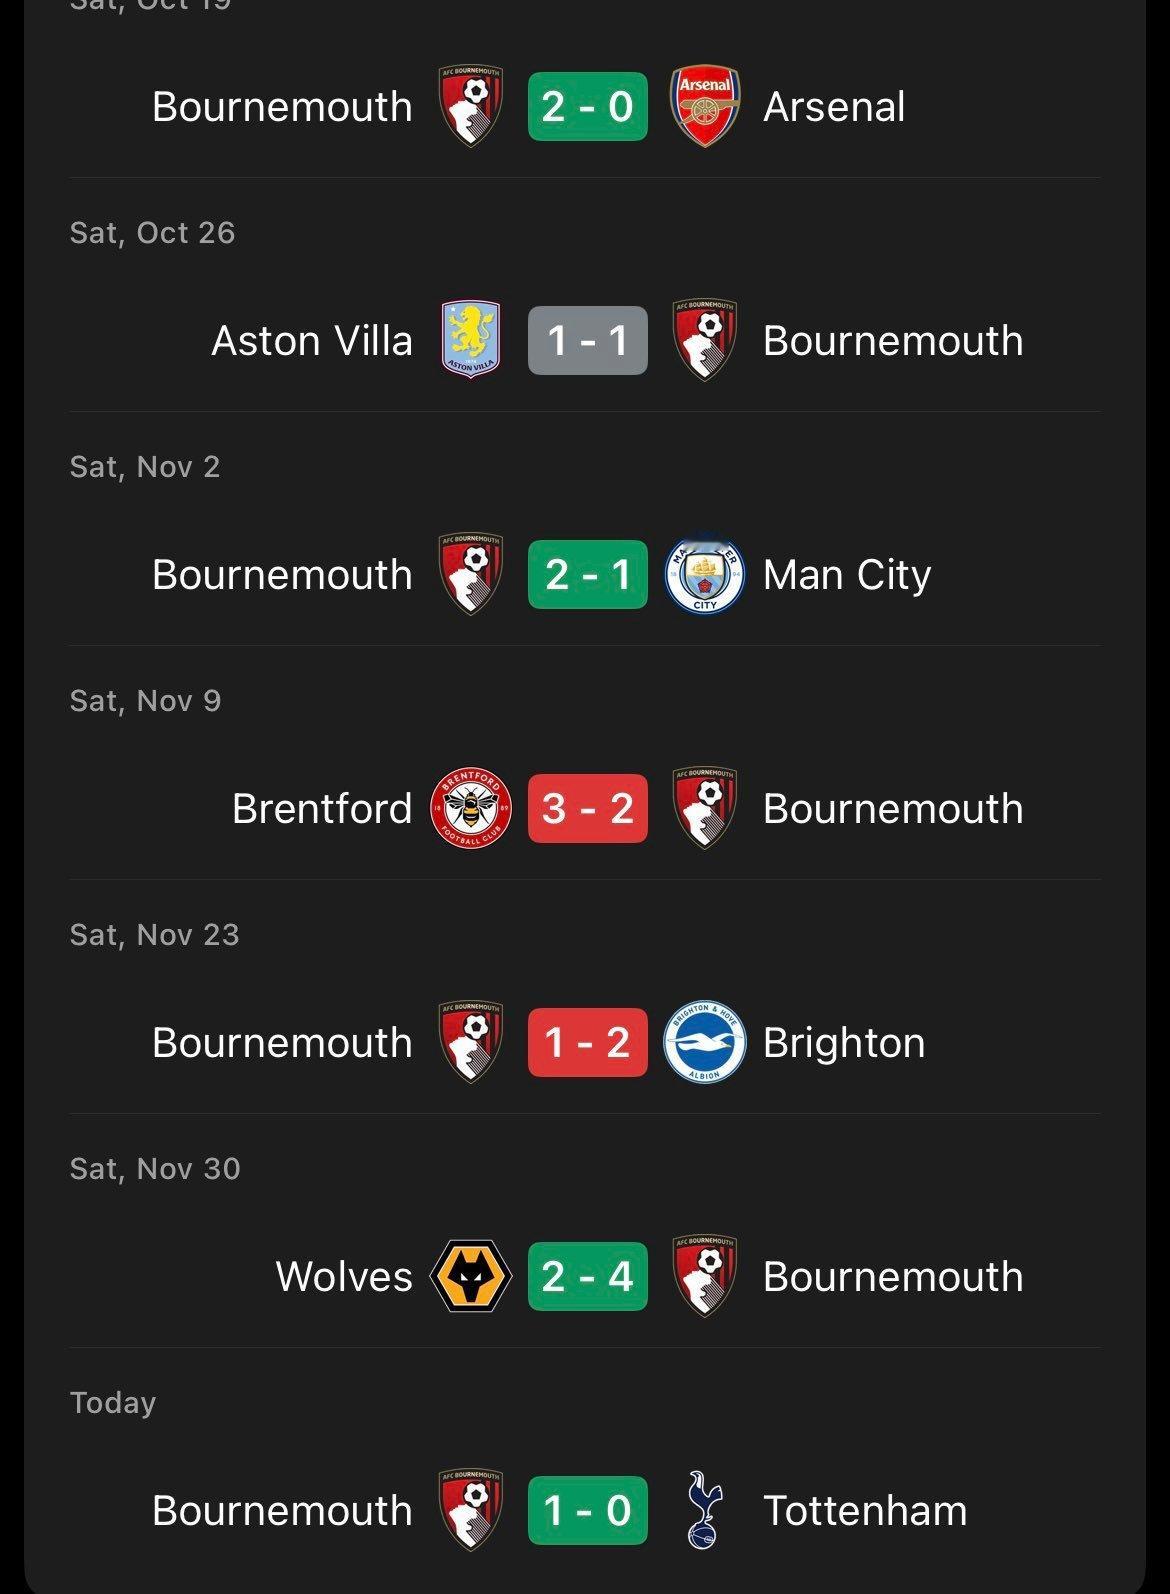This screenshot has height=1594, width=1170.
Task: Tap the Brentford bee crest icon
Action: pos(470,809)
